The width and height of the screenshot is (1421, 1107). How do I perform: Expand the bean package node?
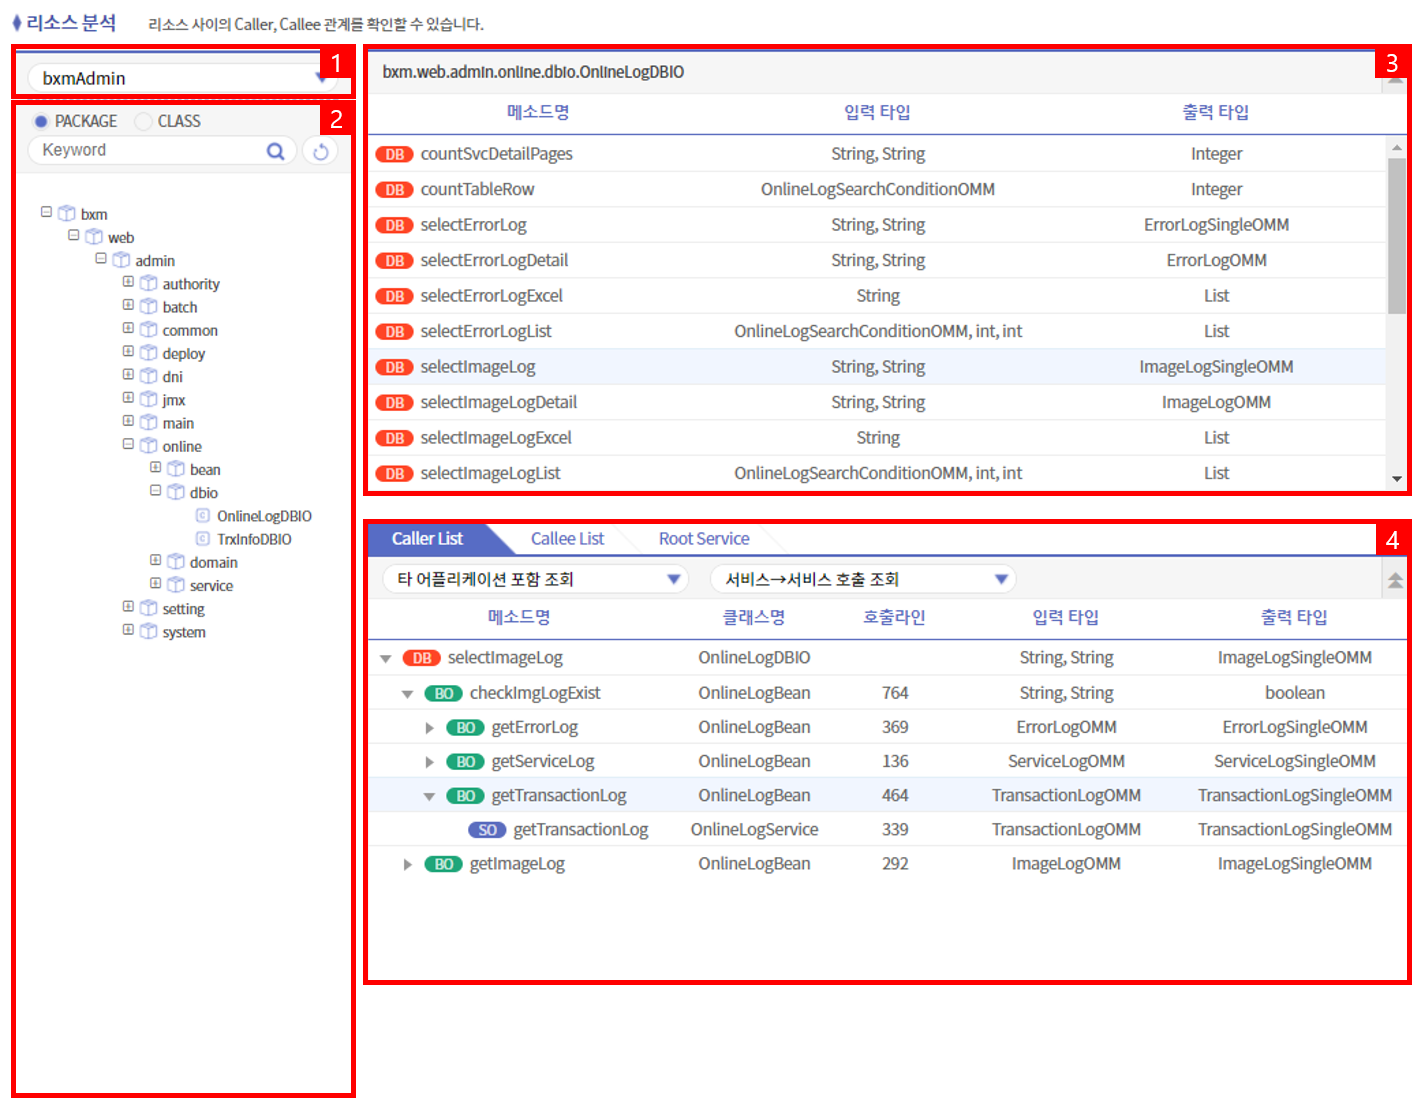pyautogui.click(x=155, y=467)
